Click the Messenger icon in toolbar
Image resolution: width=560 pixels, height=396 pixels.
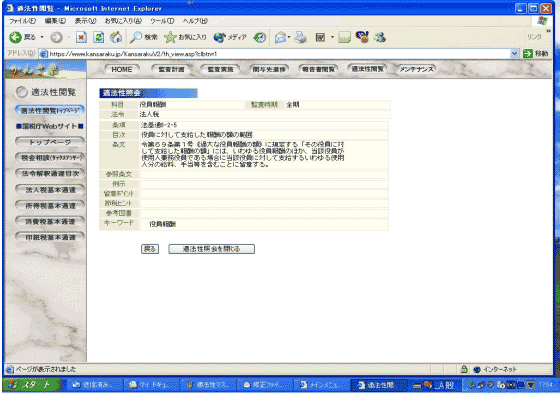(x=380, y=37)
